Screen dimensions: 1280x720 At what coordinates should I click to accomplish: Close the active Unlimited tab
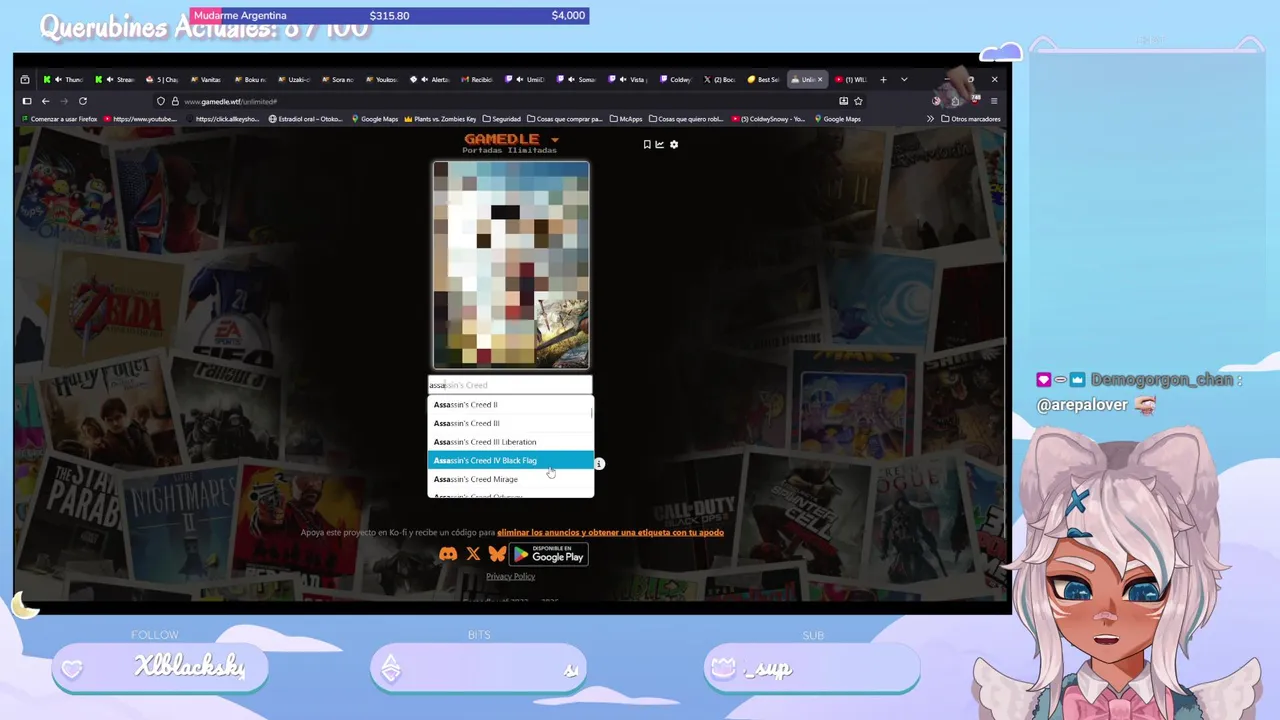819,79
